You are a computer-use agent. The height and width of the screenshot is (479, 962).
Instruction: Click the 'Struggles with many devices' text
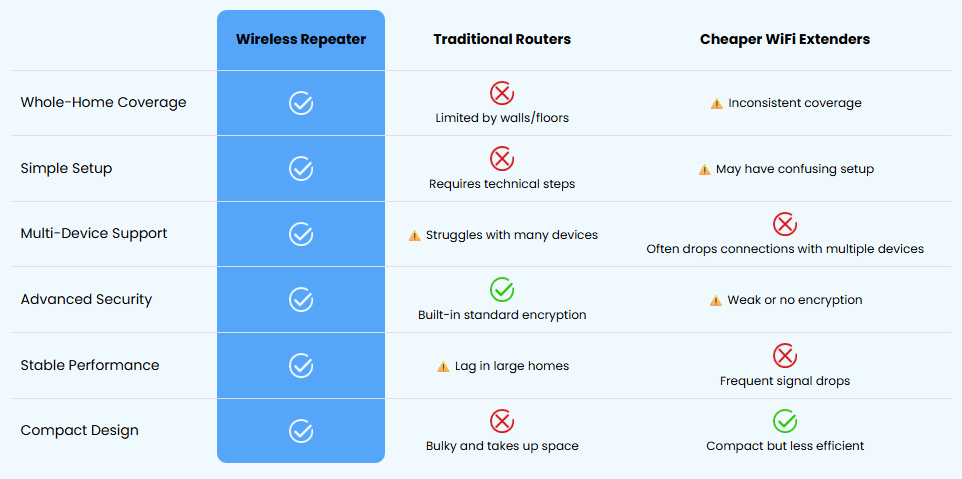(x=512, y=235)
